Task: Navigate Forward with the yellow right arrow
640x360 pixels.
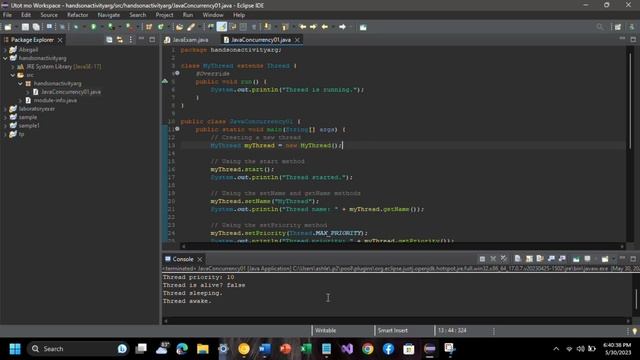Action: (342, 27)
